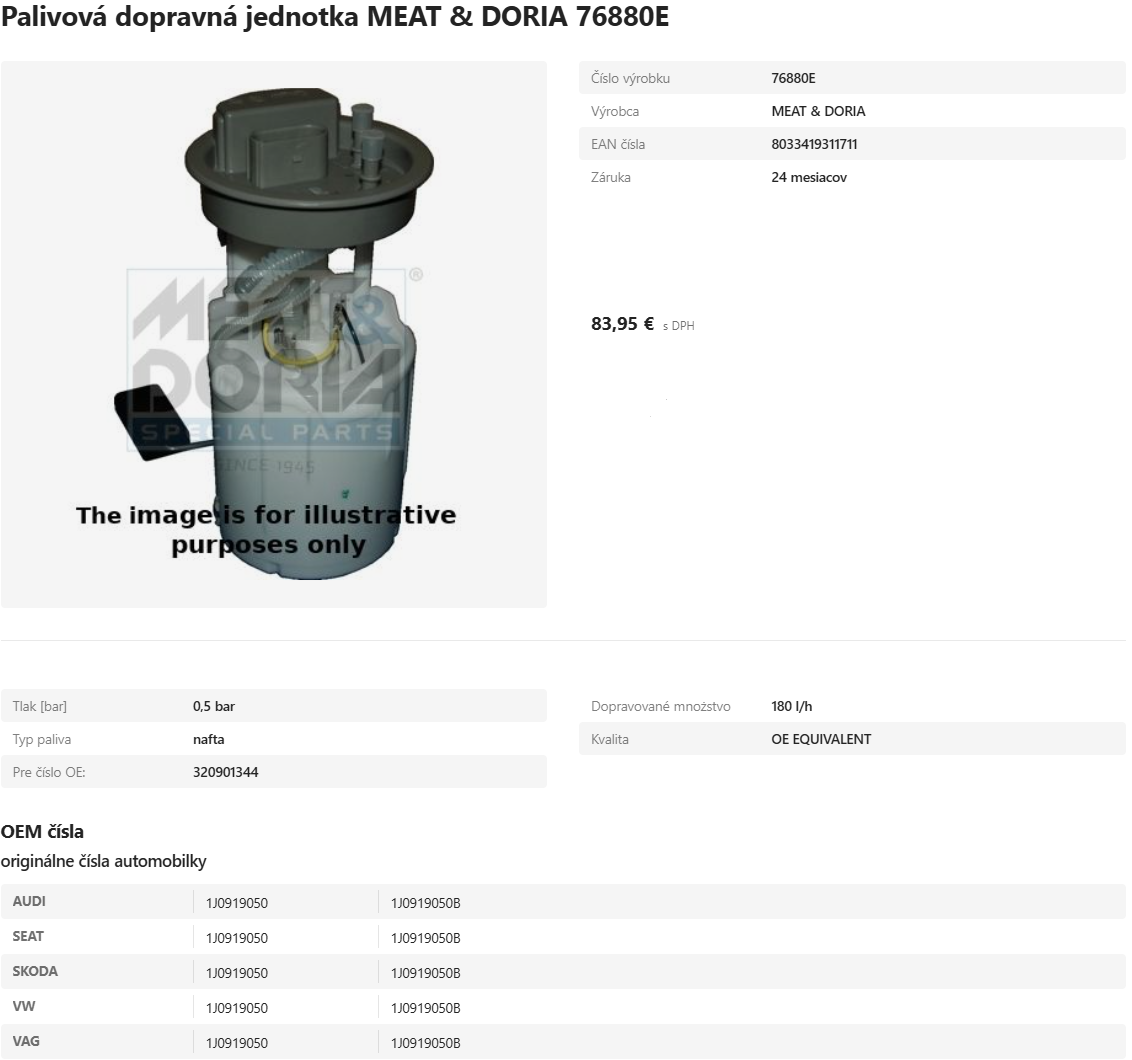Viewport: 1132px width, 1060px height.
Task: Select the OE number 320901344
Action: click(x=225, y=772)
